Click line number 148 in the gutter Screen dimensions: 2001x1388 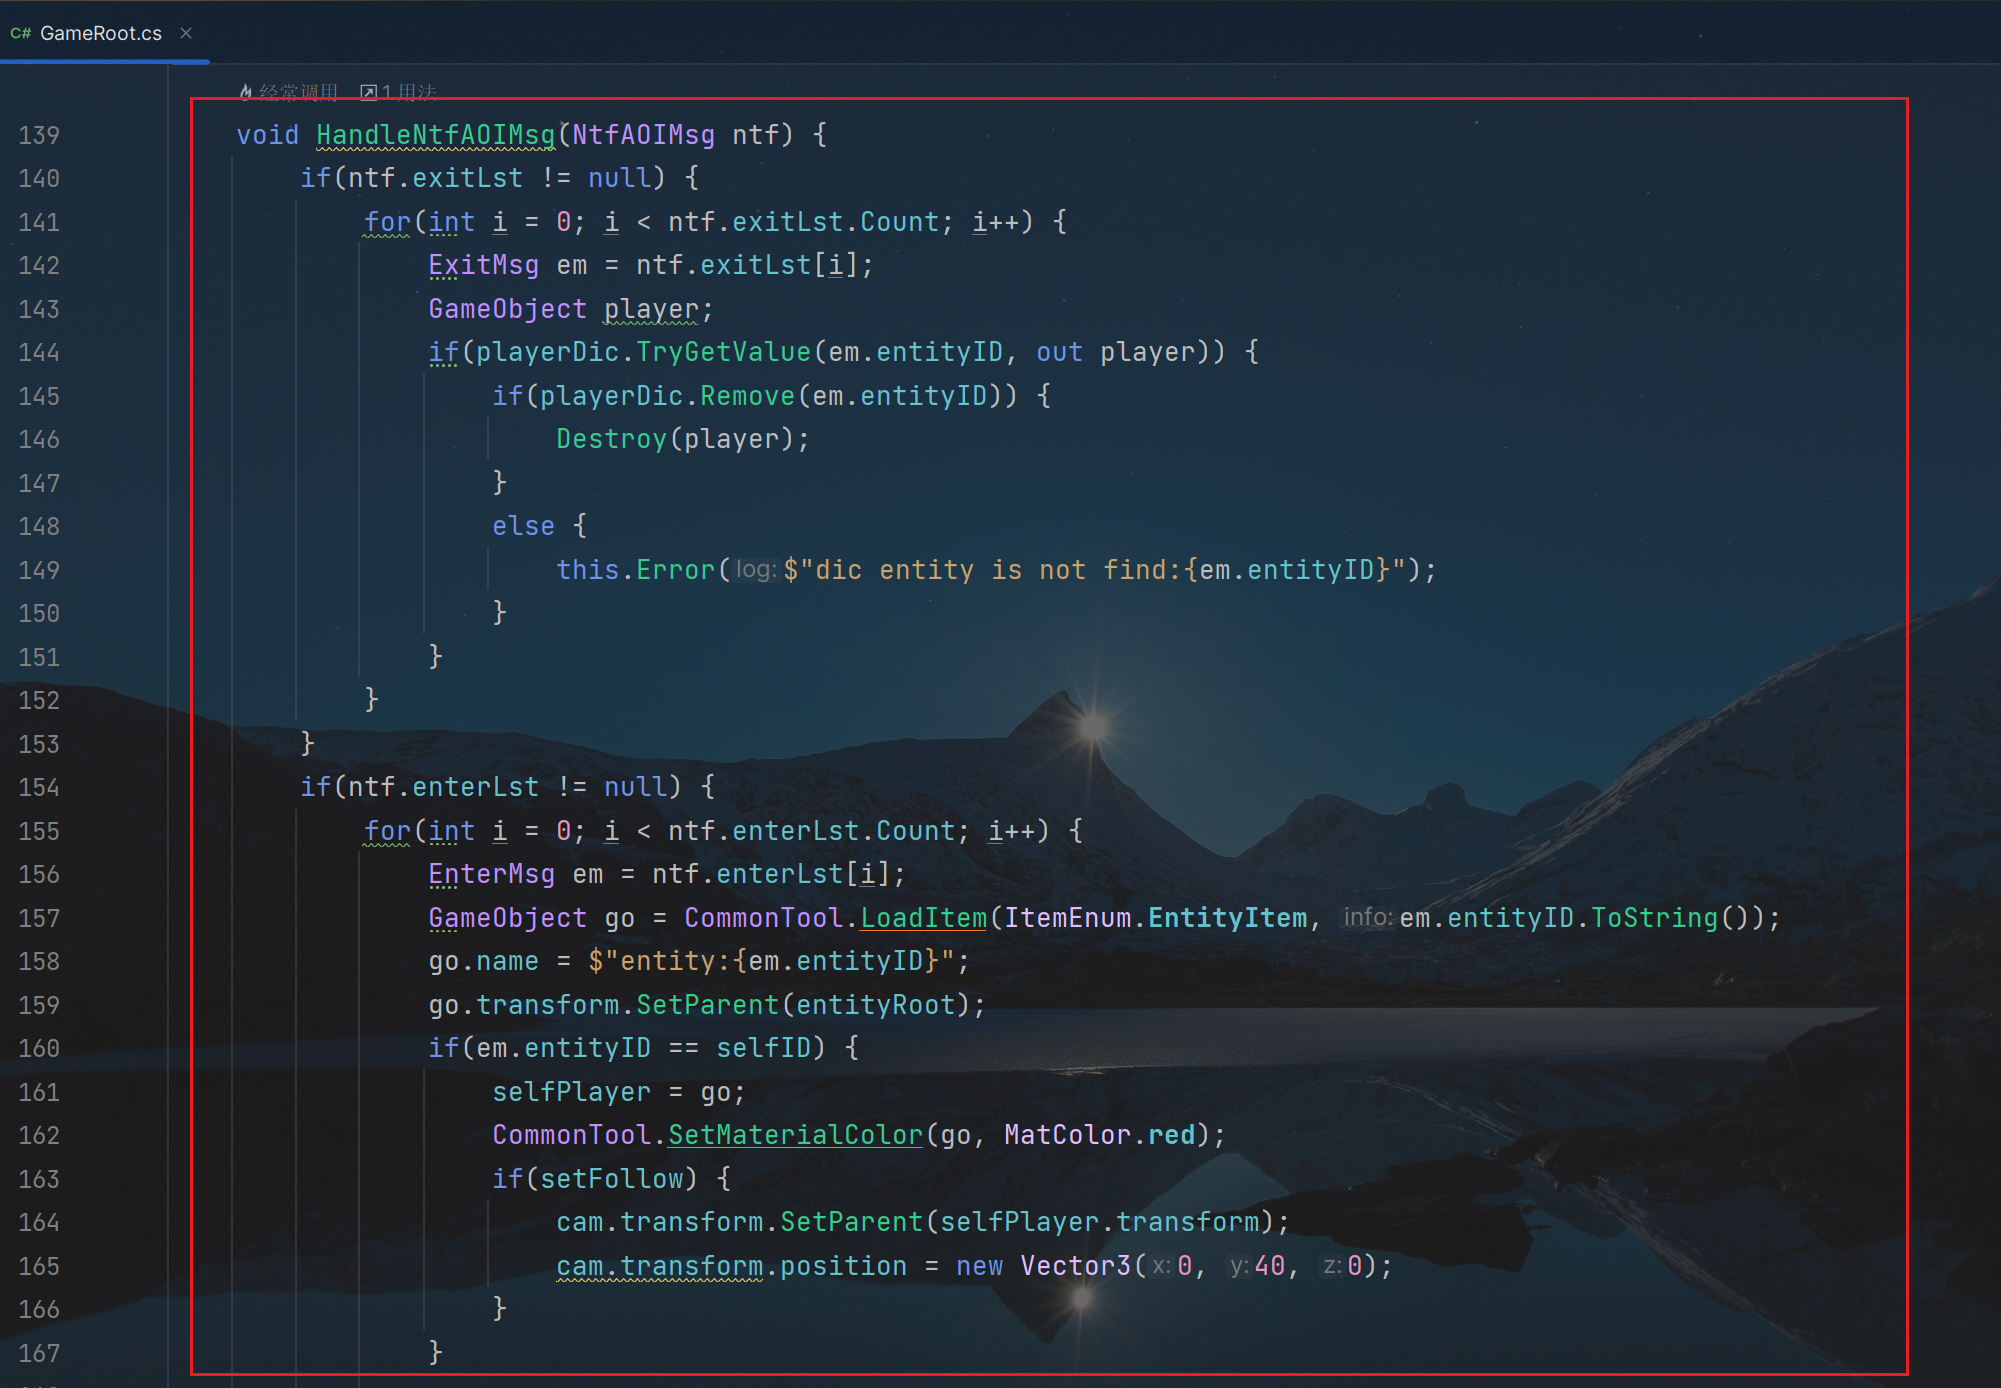coord(39,527)
